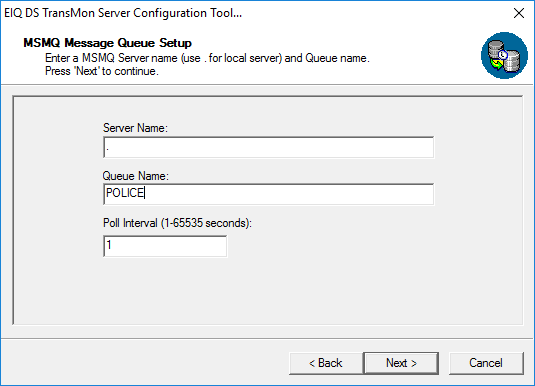Proceed using the Next > button

point(401,363)
